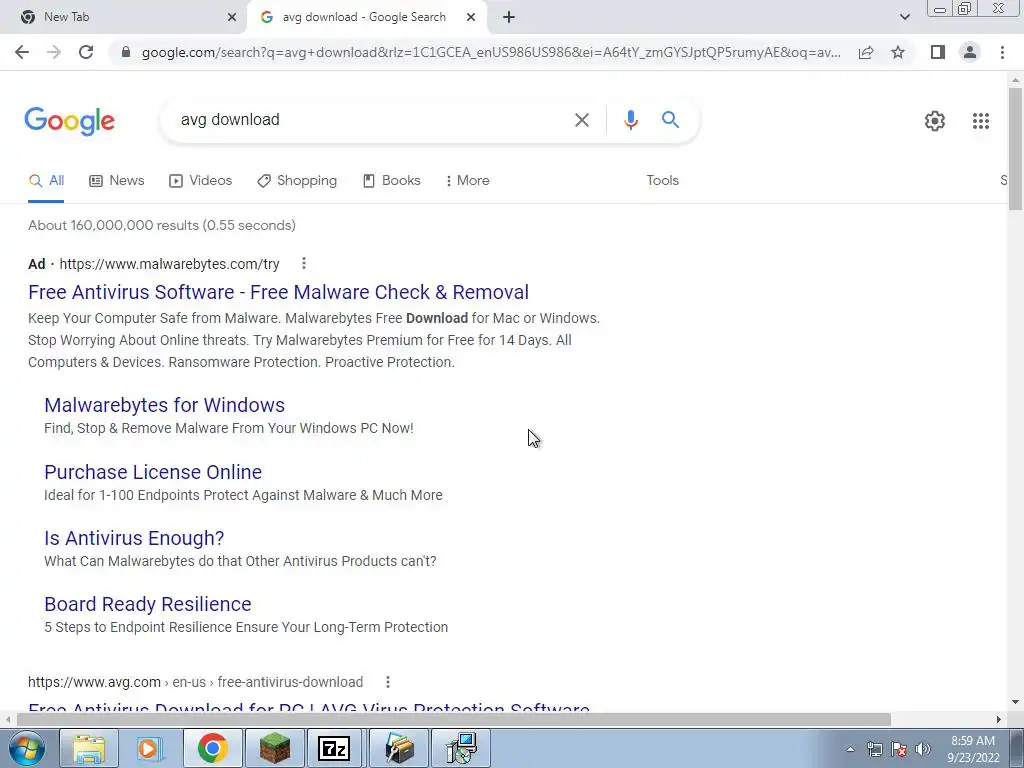This screenshot has height=768, width=1024.
Task: Open Chrome side panel icon
Action: click(x=938, y=52)
